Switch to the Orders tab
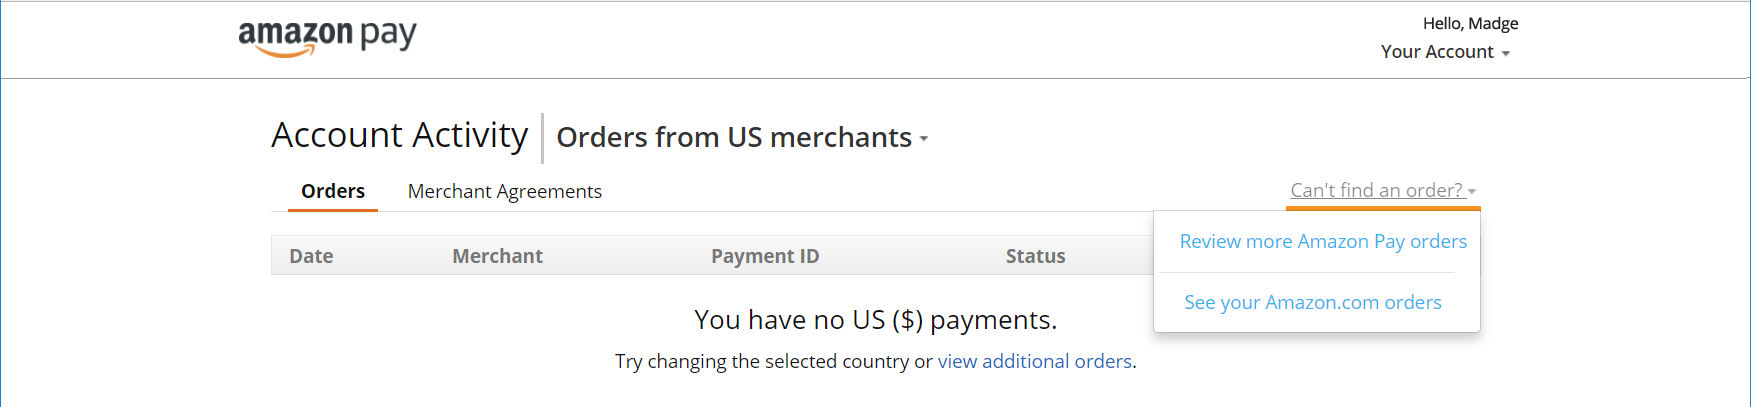 333,191
